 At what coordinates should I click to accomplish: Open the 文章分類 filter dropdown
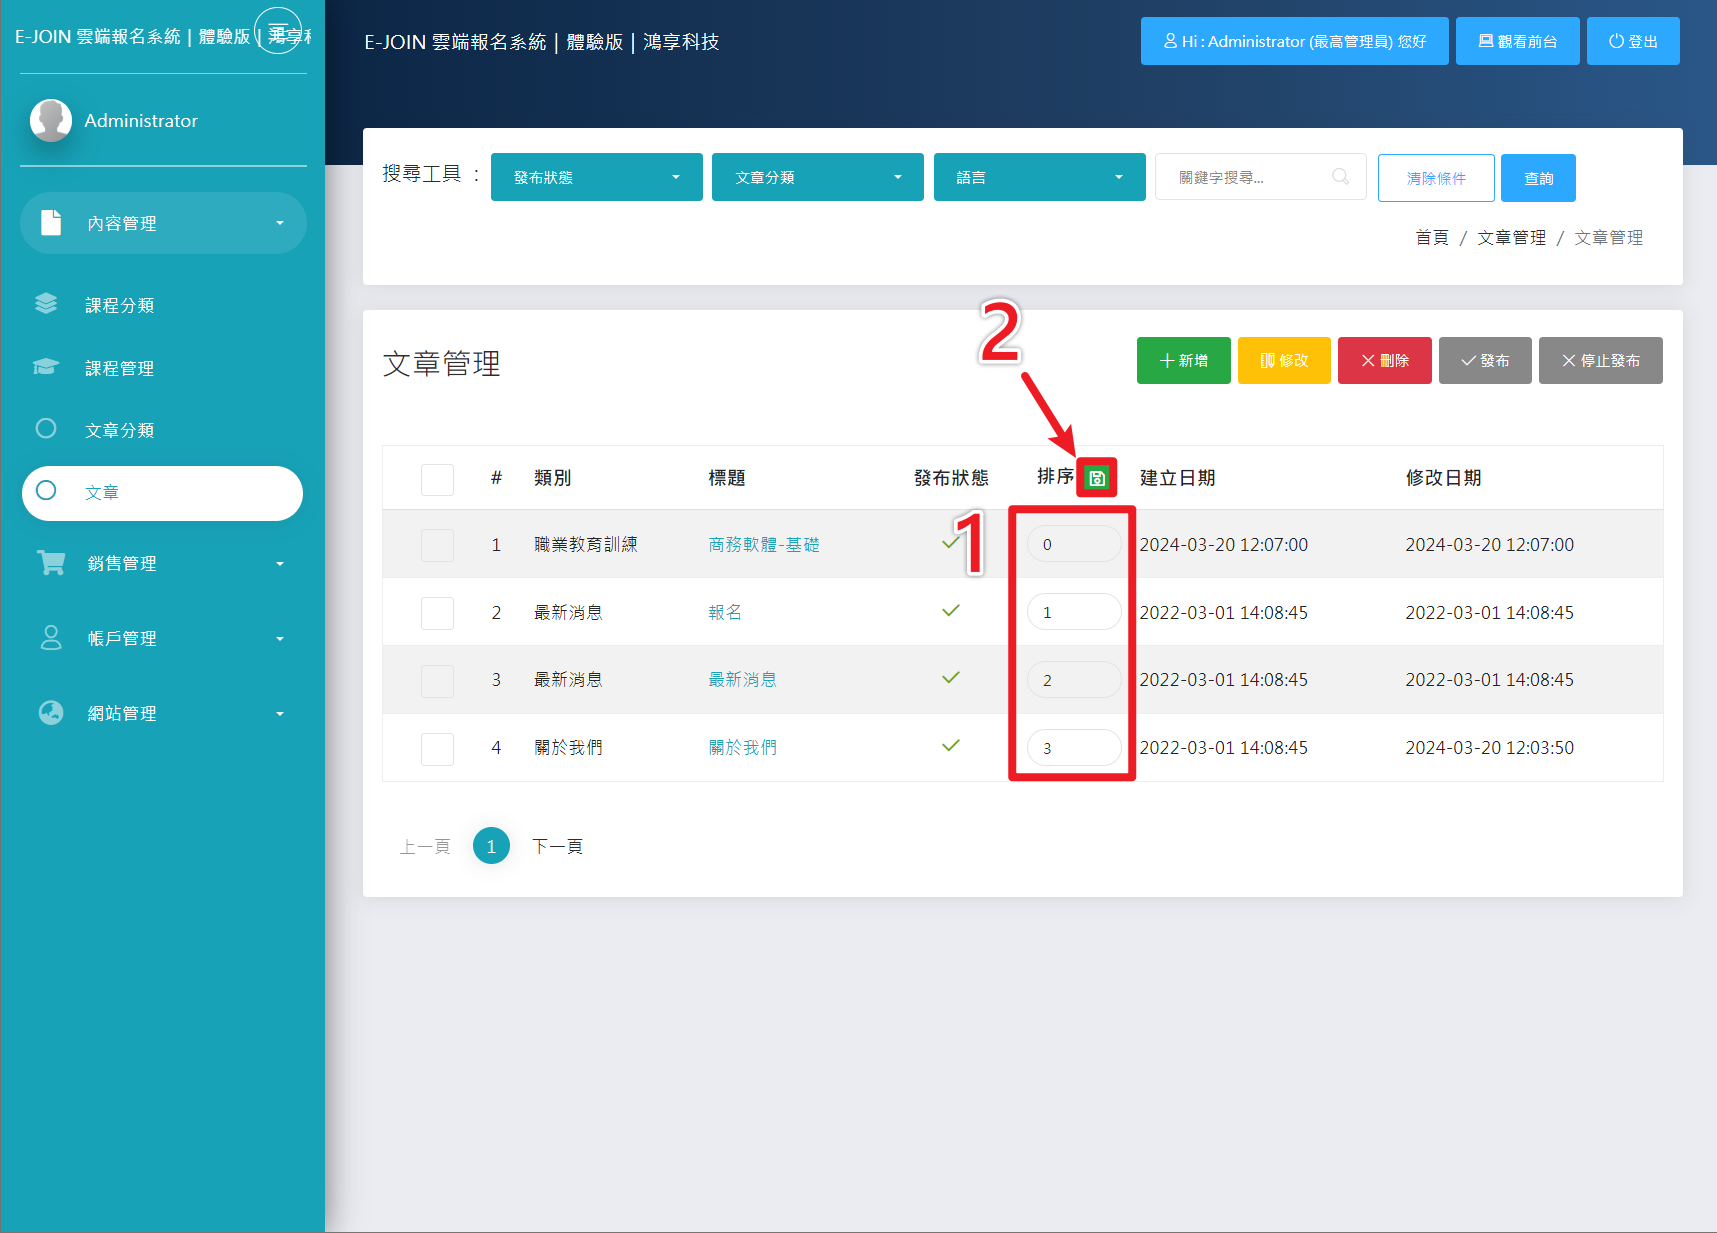tap(817, 177)
